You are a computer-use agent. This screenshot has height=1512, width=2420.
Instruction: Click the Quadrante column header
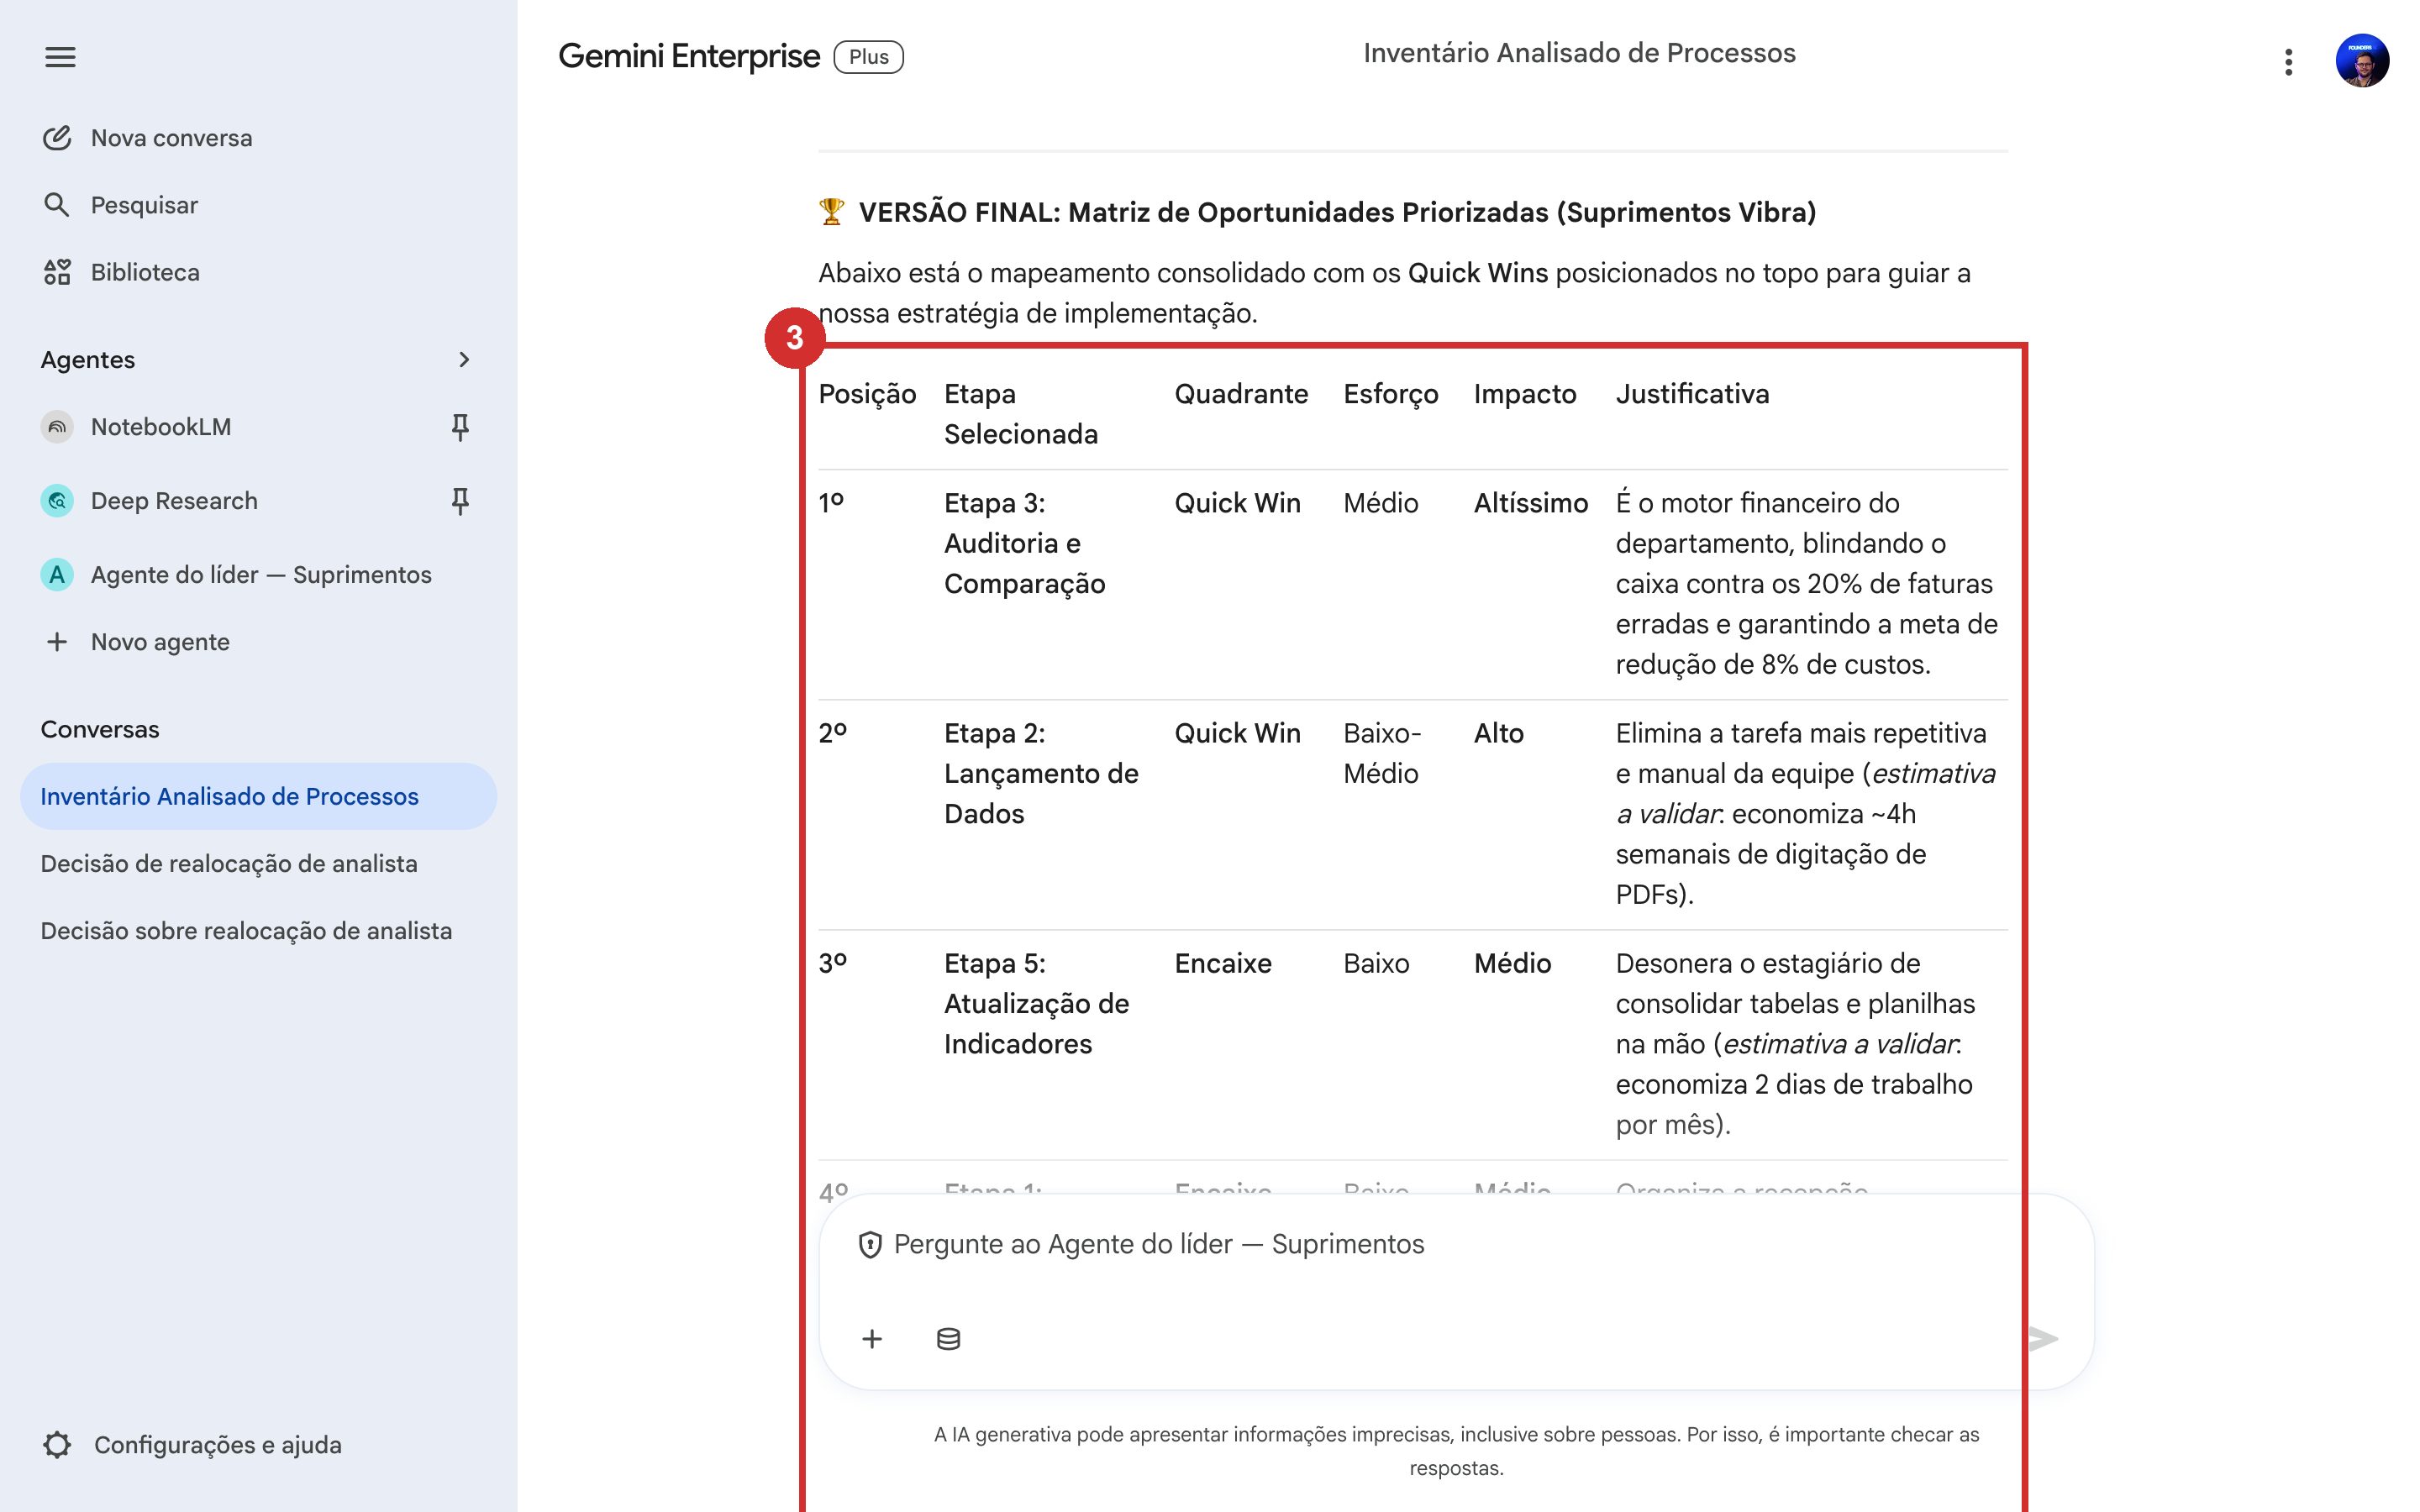tap(1241, 394)
